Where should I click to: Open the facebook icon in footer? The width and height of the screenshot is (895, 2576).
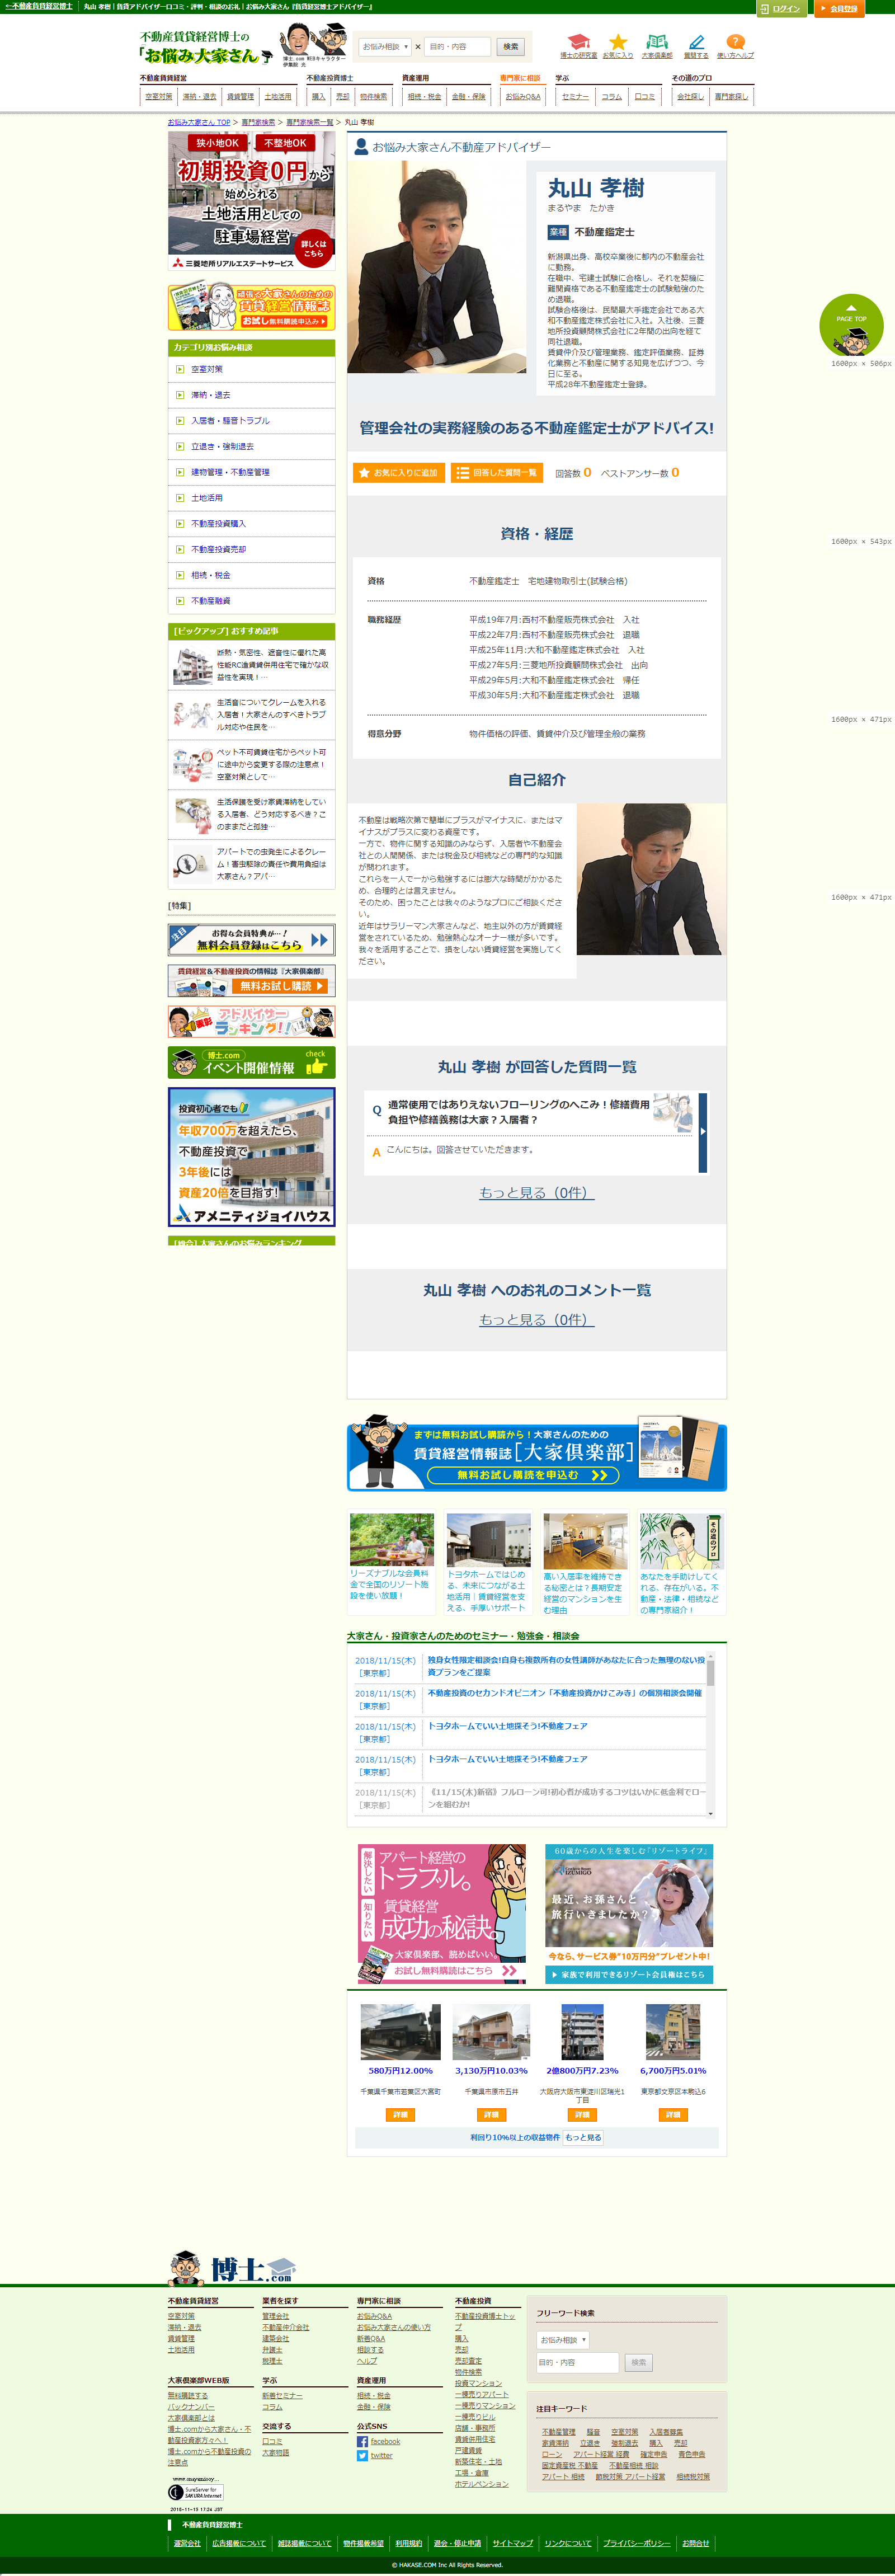click(362, 2441)
